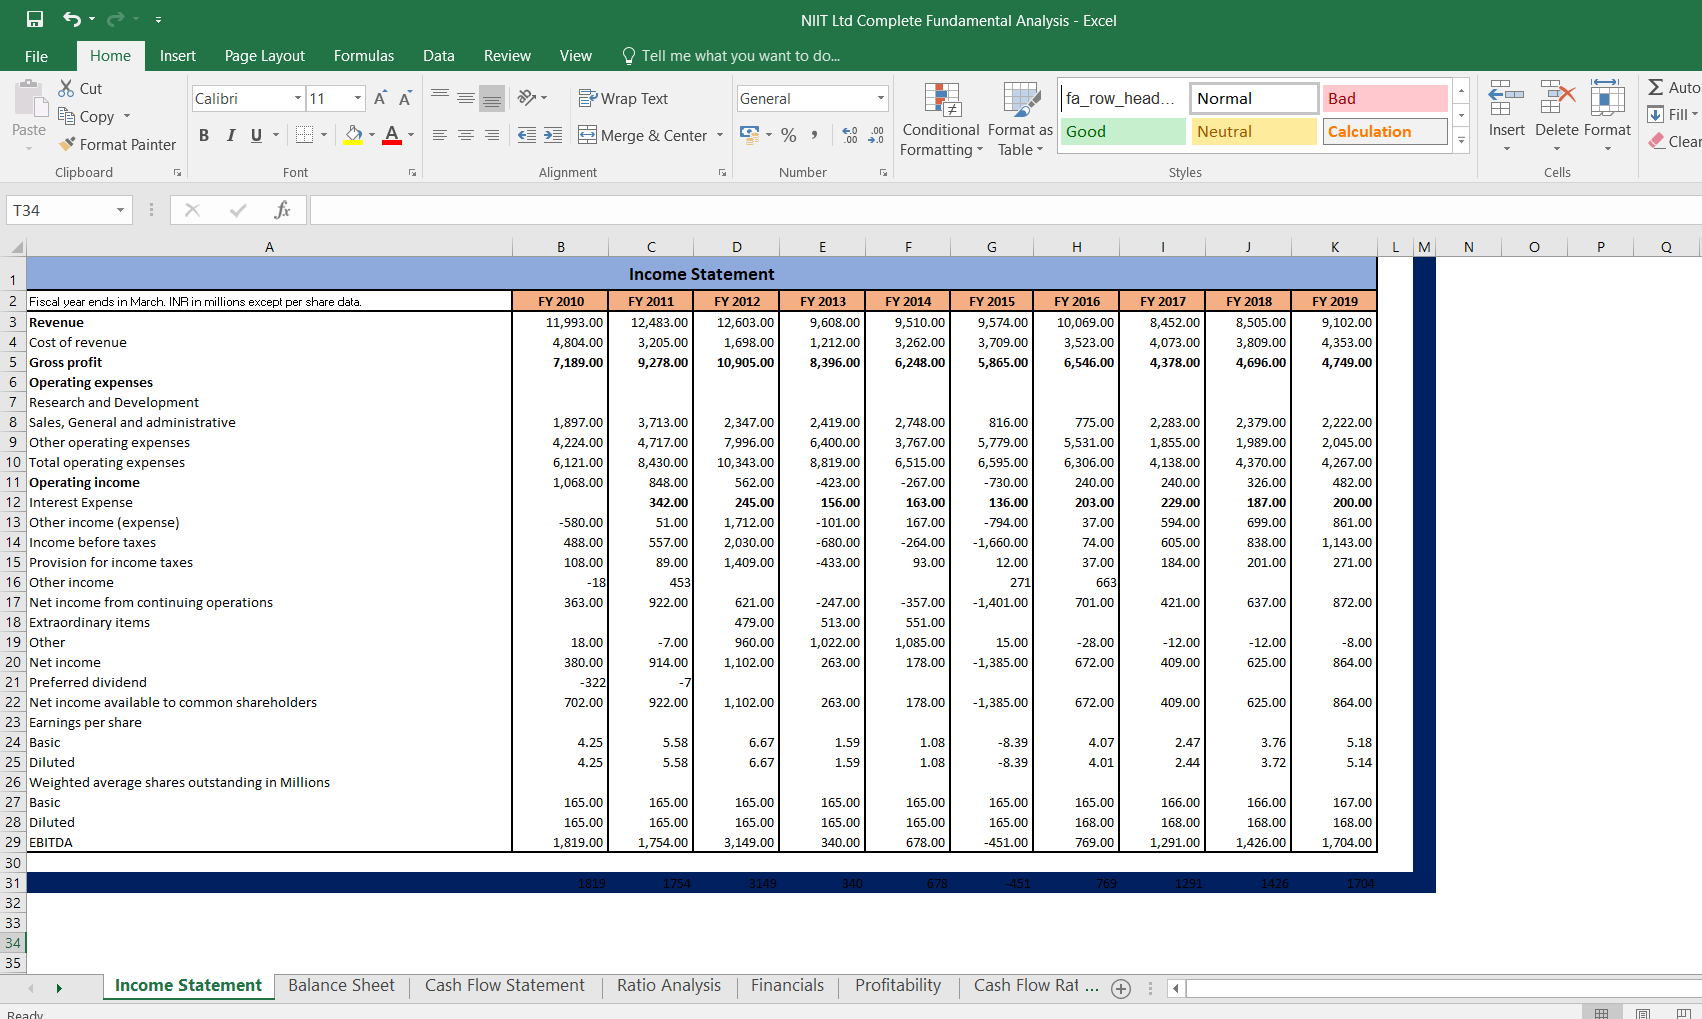The height and width of the screenshot is (1019, 1702).
Task: Toggle Bold formatting
Action: [x=204, y=135]
